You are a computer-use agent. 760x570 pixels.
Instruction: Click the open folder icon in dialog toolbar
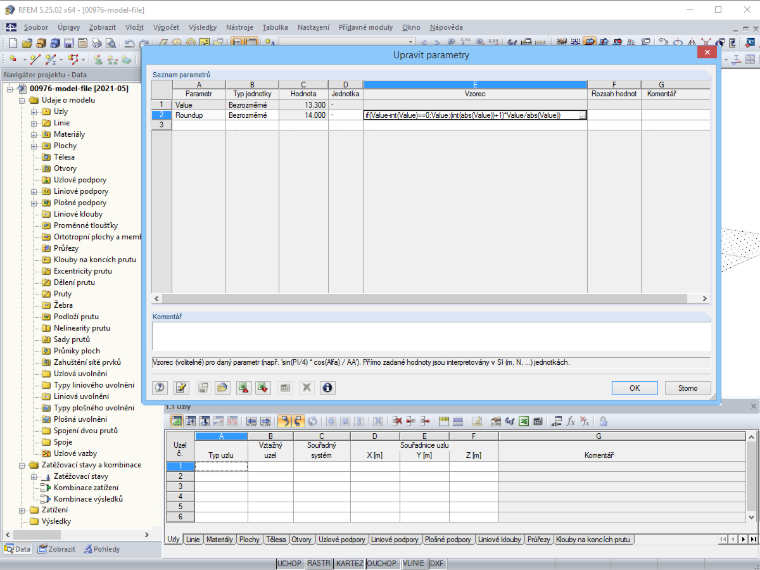tap(222, 388)
